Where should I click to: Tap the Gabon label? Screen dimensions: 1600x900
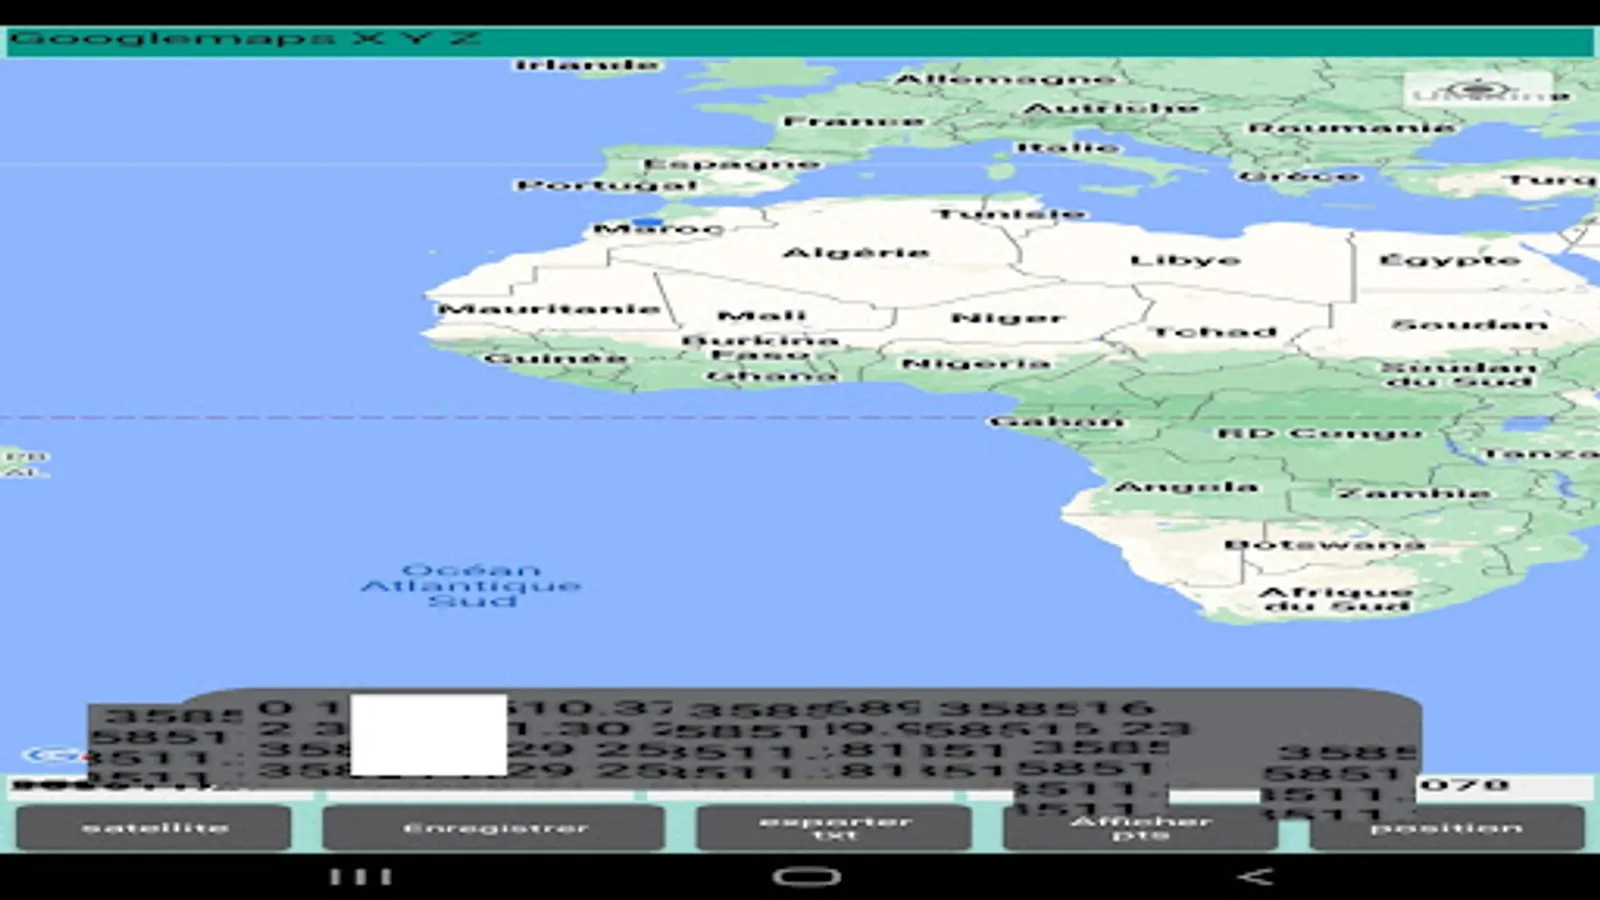(1056, 422)
